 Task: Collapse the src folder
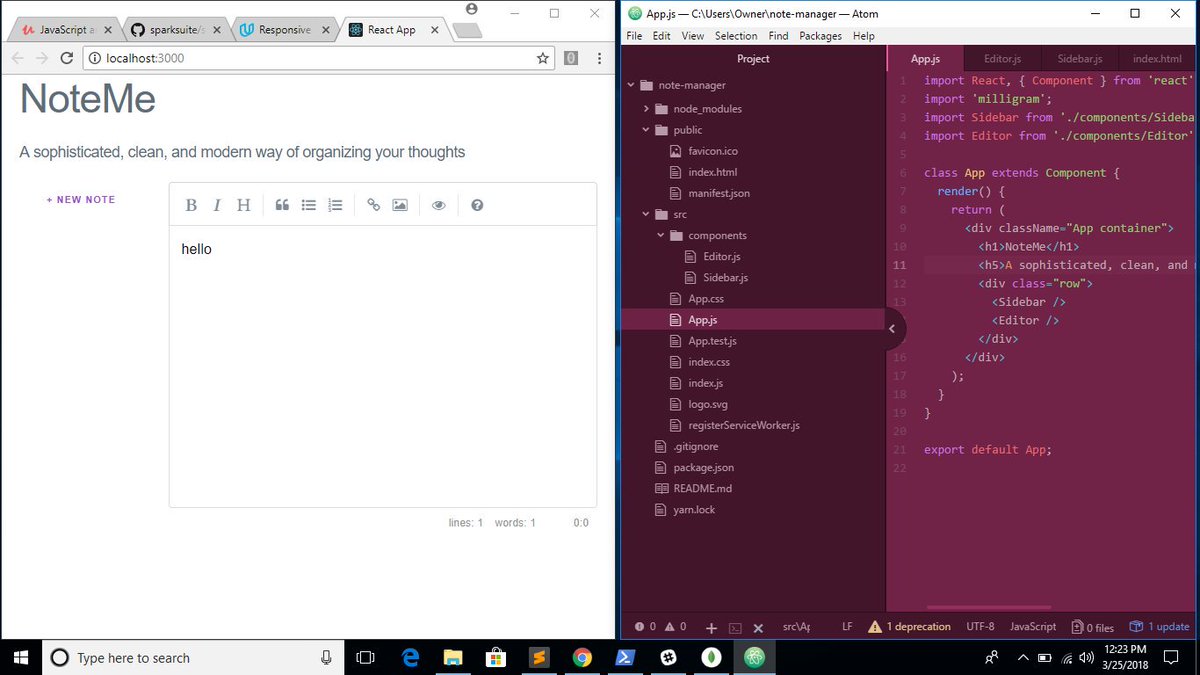(x=646, y=214)
